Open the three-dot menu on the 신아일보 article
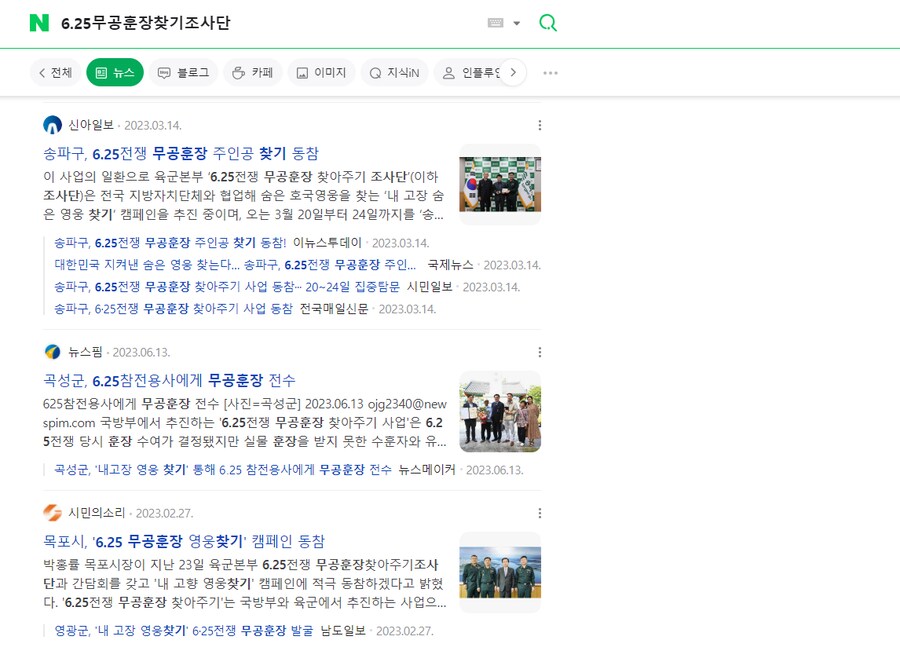 click(x=540, y=125)
